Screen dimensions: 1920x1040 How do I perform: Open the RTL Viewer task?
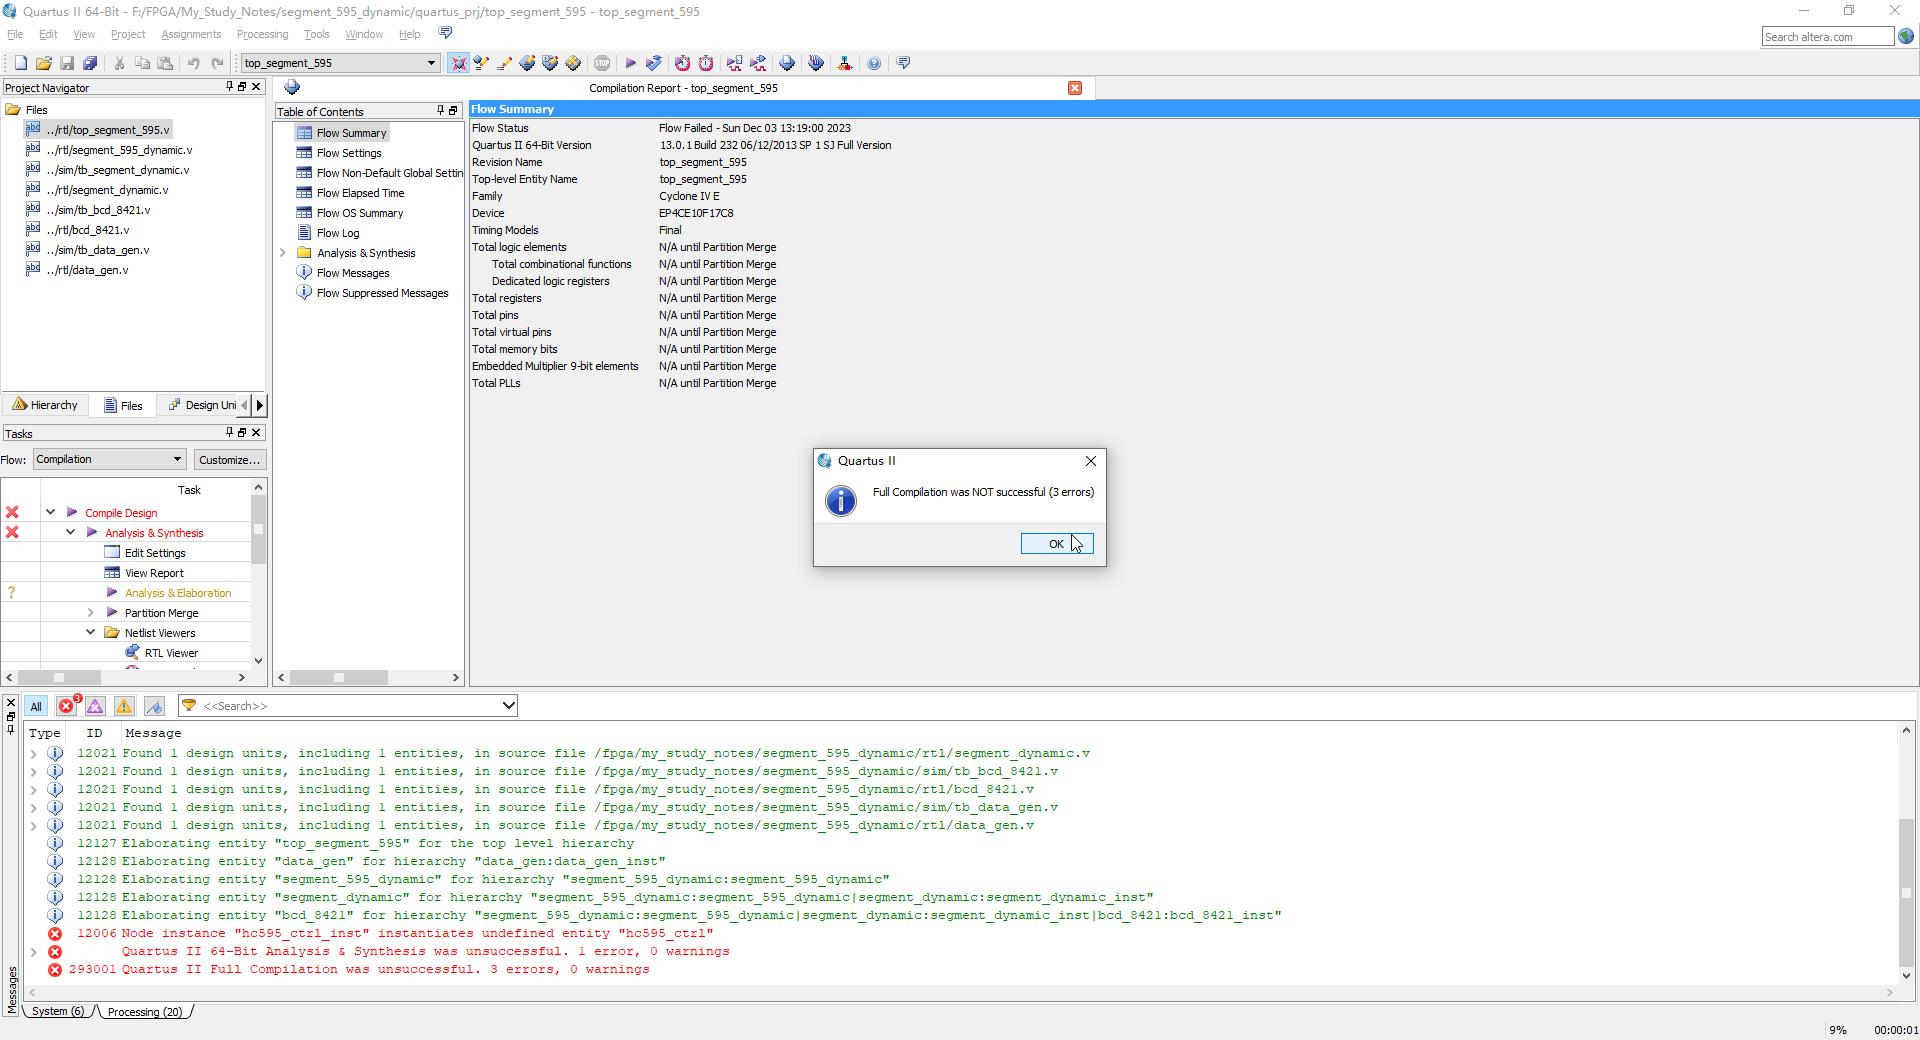[x=171, y=653]
